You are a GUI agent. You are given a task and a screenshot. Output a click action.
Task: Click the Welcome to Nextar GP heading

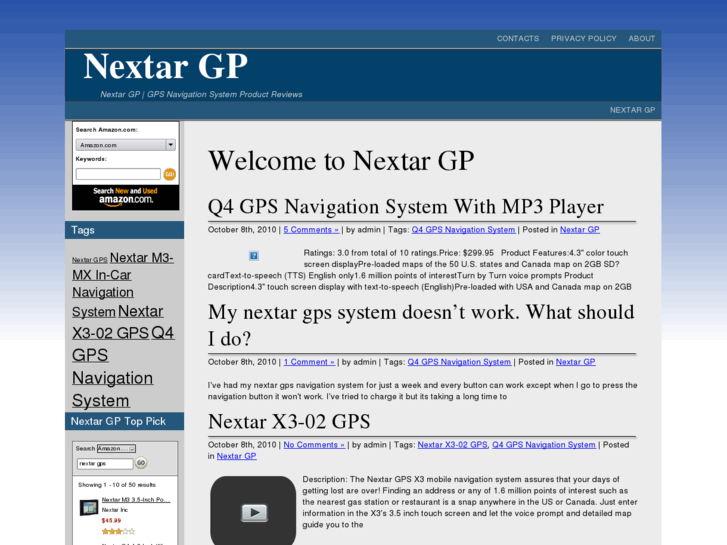(x=341, y=161)
